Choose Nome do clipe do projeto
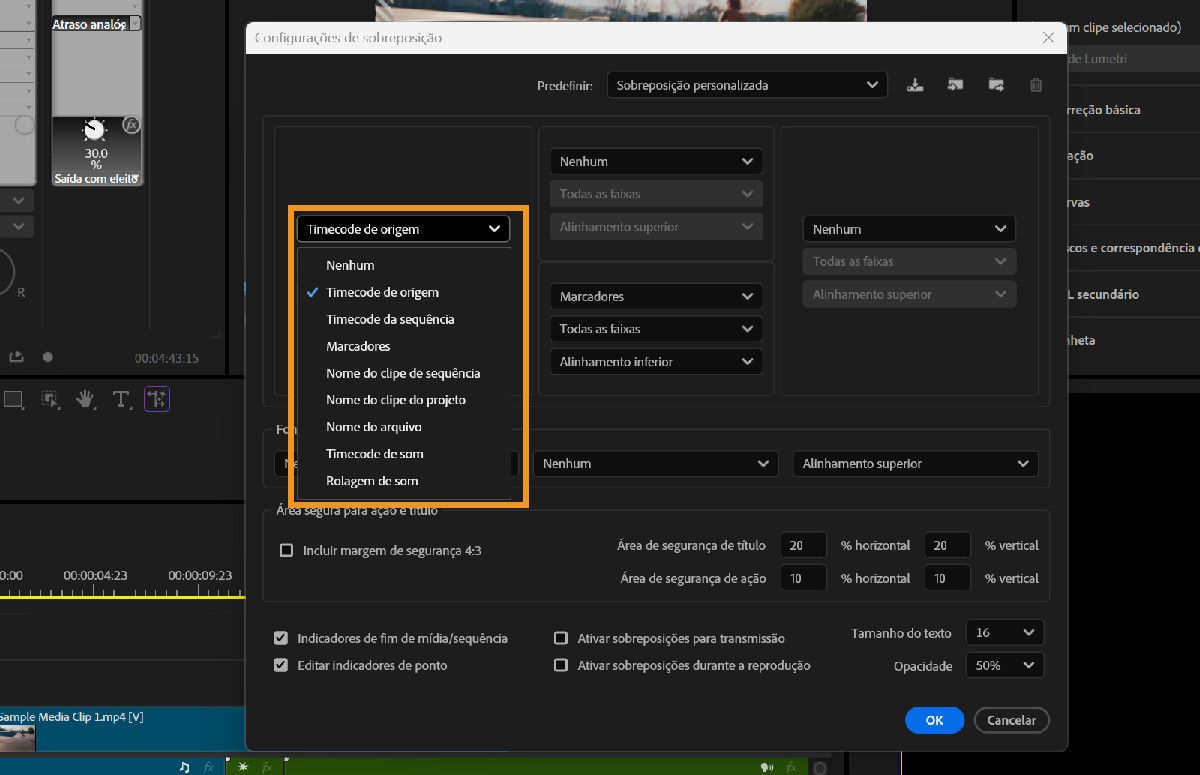This screenshot has width=1200, height=775. pyautogui.click(x=403, y=400)
